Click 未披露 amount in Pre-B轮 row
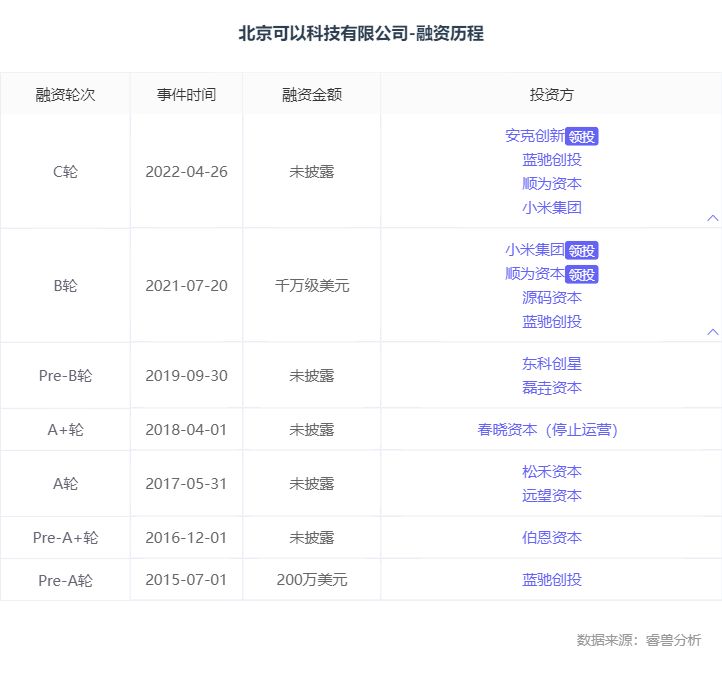The height and width of the screenshot is (678, 722). pyautogui.click(x=312, y=376)
